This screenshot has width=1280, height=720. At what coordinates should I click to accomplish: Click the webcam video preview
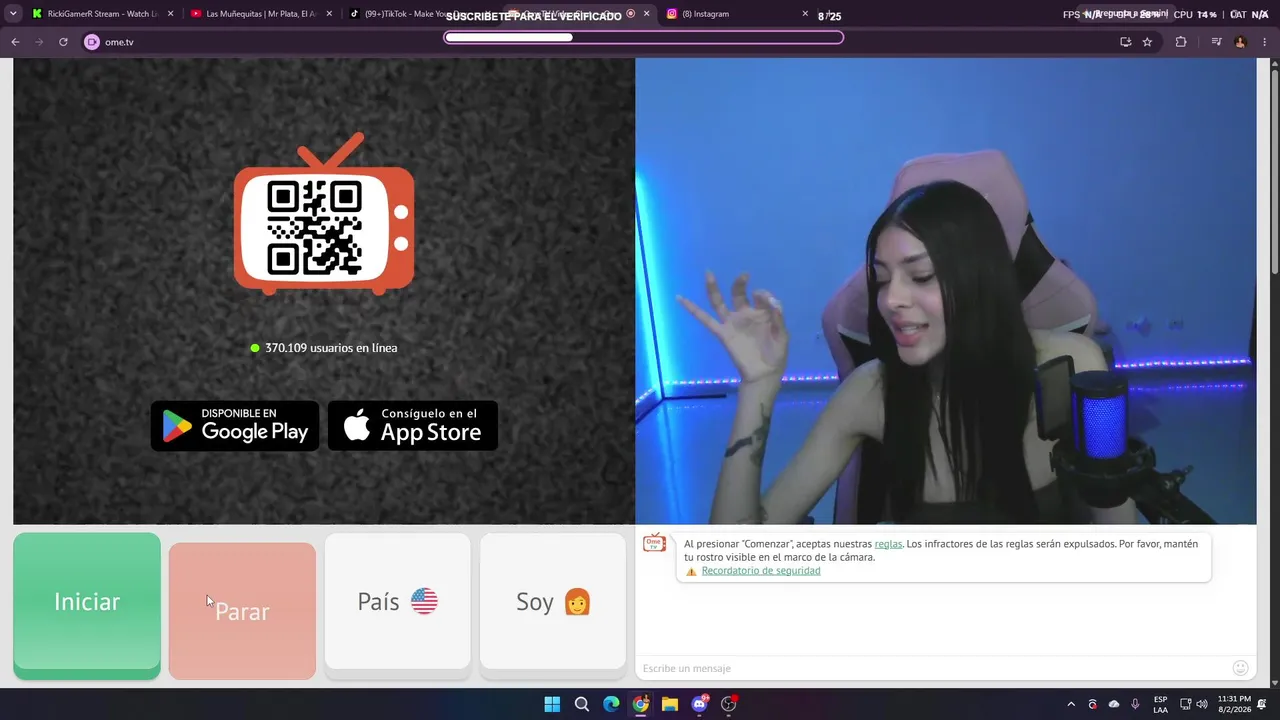tap(946, 291)
